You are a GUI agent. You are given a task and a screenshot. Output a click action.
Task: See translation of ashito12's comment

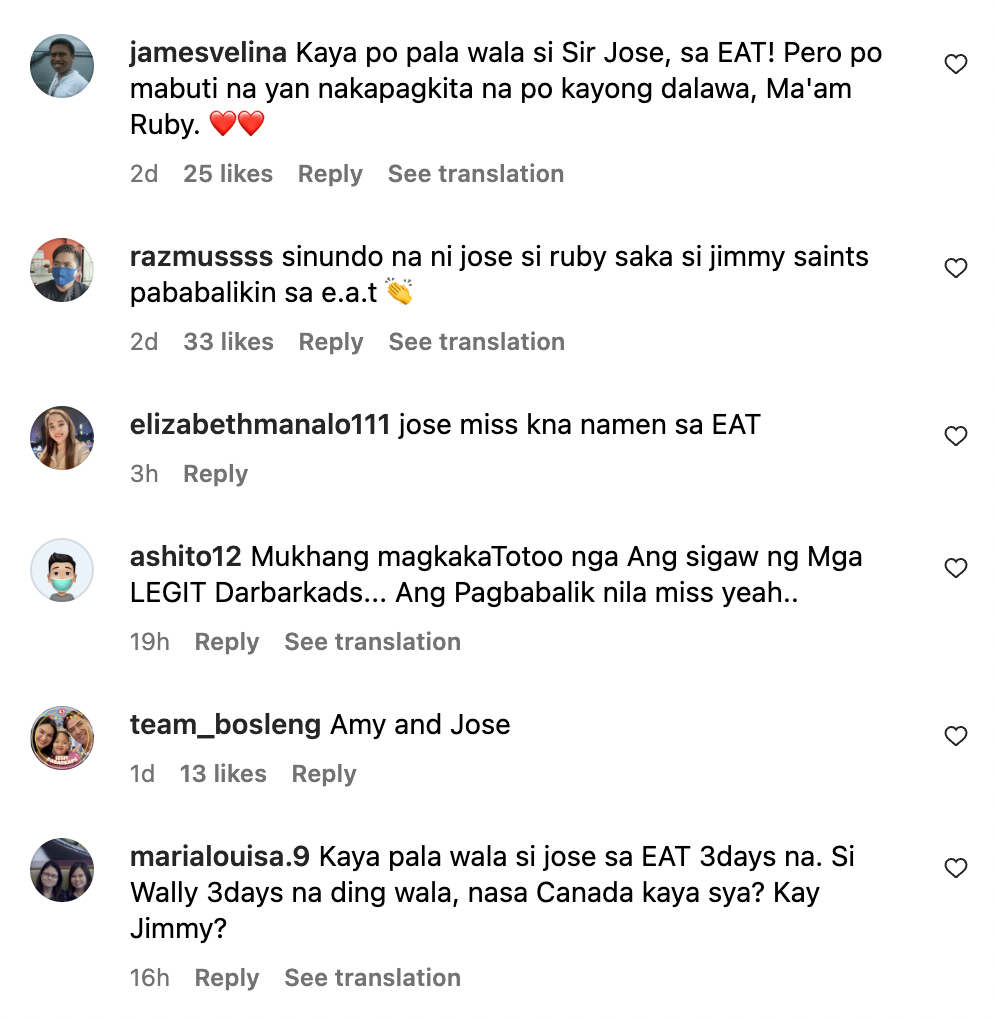pyautogui.click(x=372, y=641)
